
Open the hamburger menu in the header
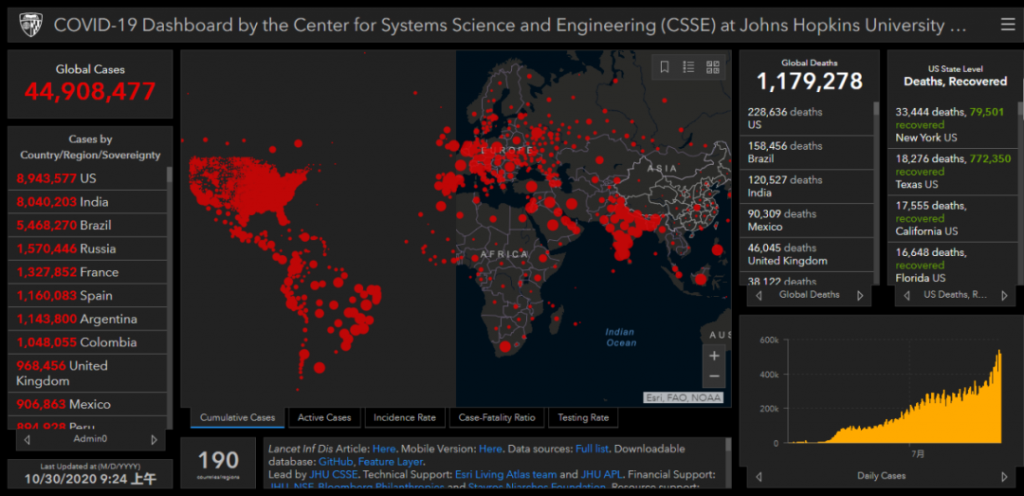click(x=1007, y=25)
